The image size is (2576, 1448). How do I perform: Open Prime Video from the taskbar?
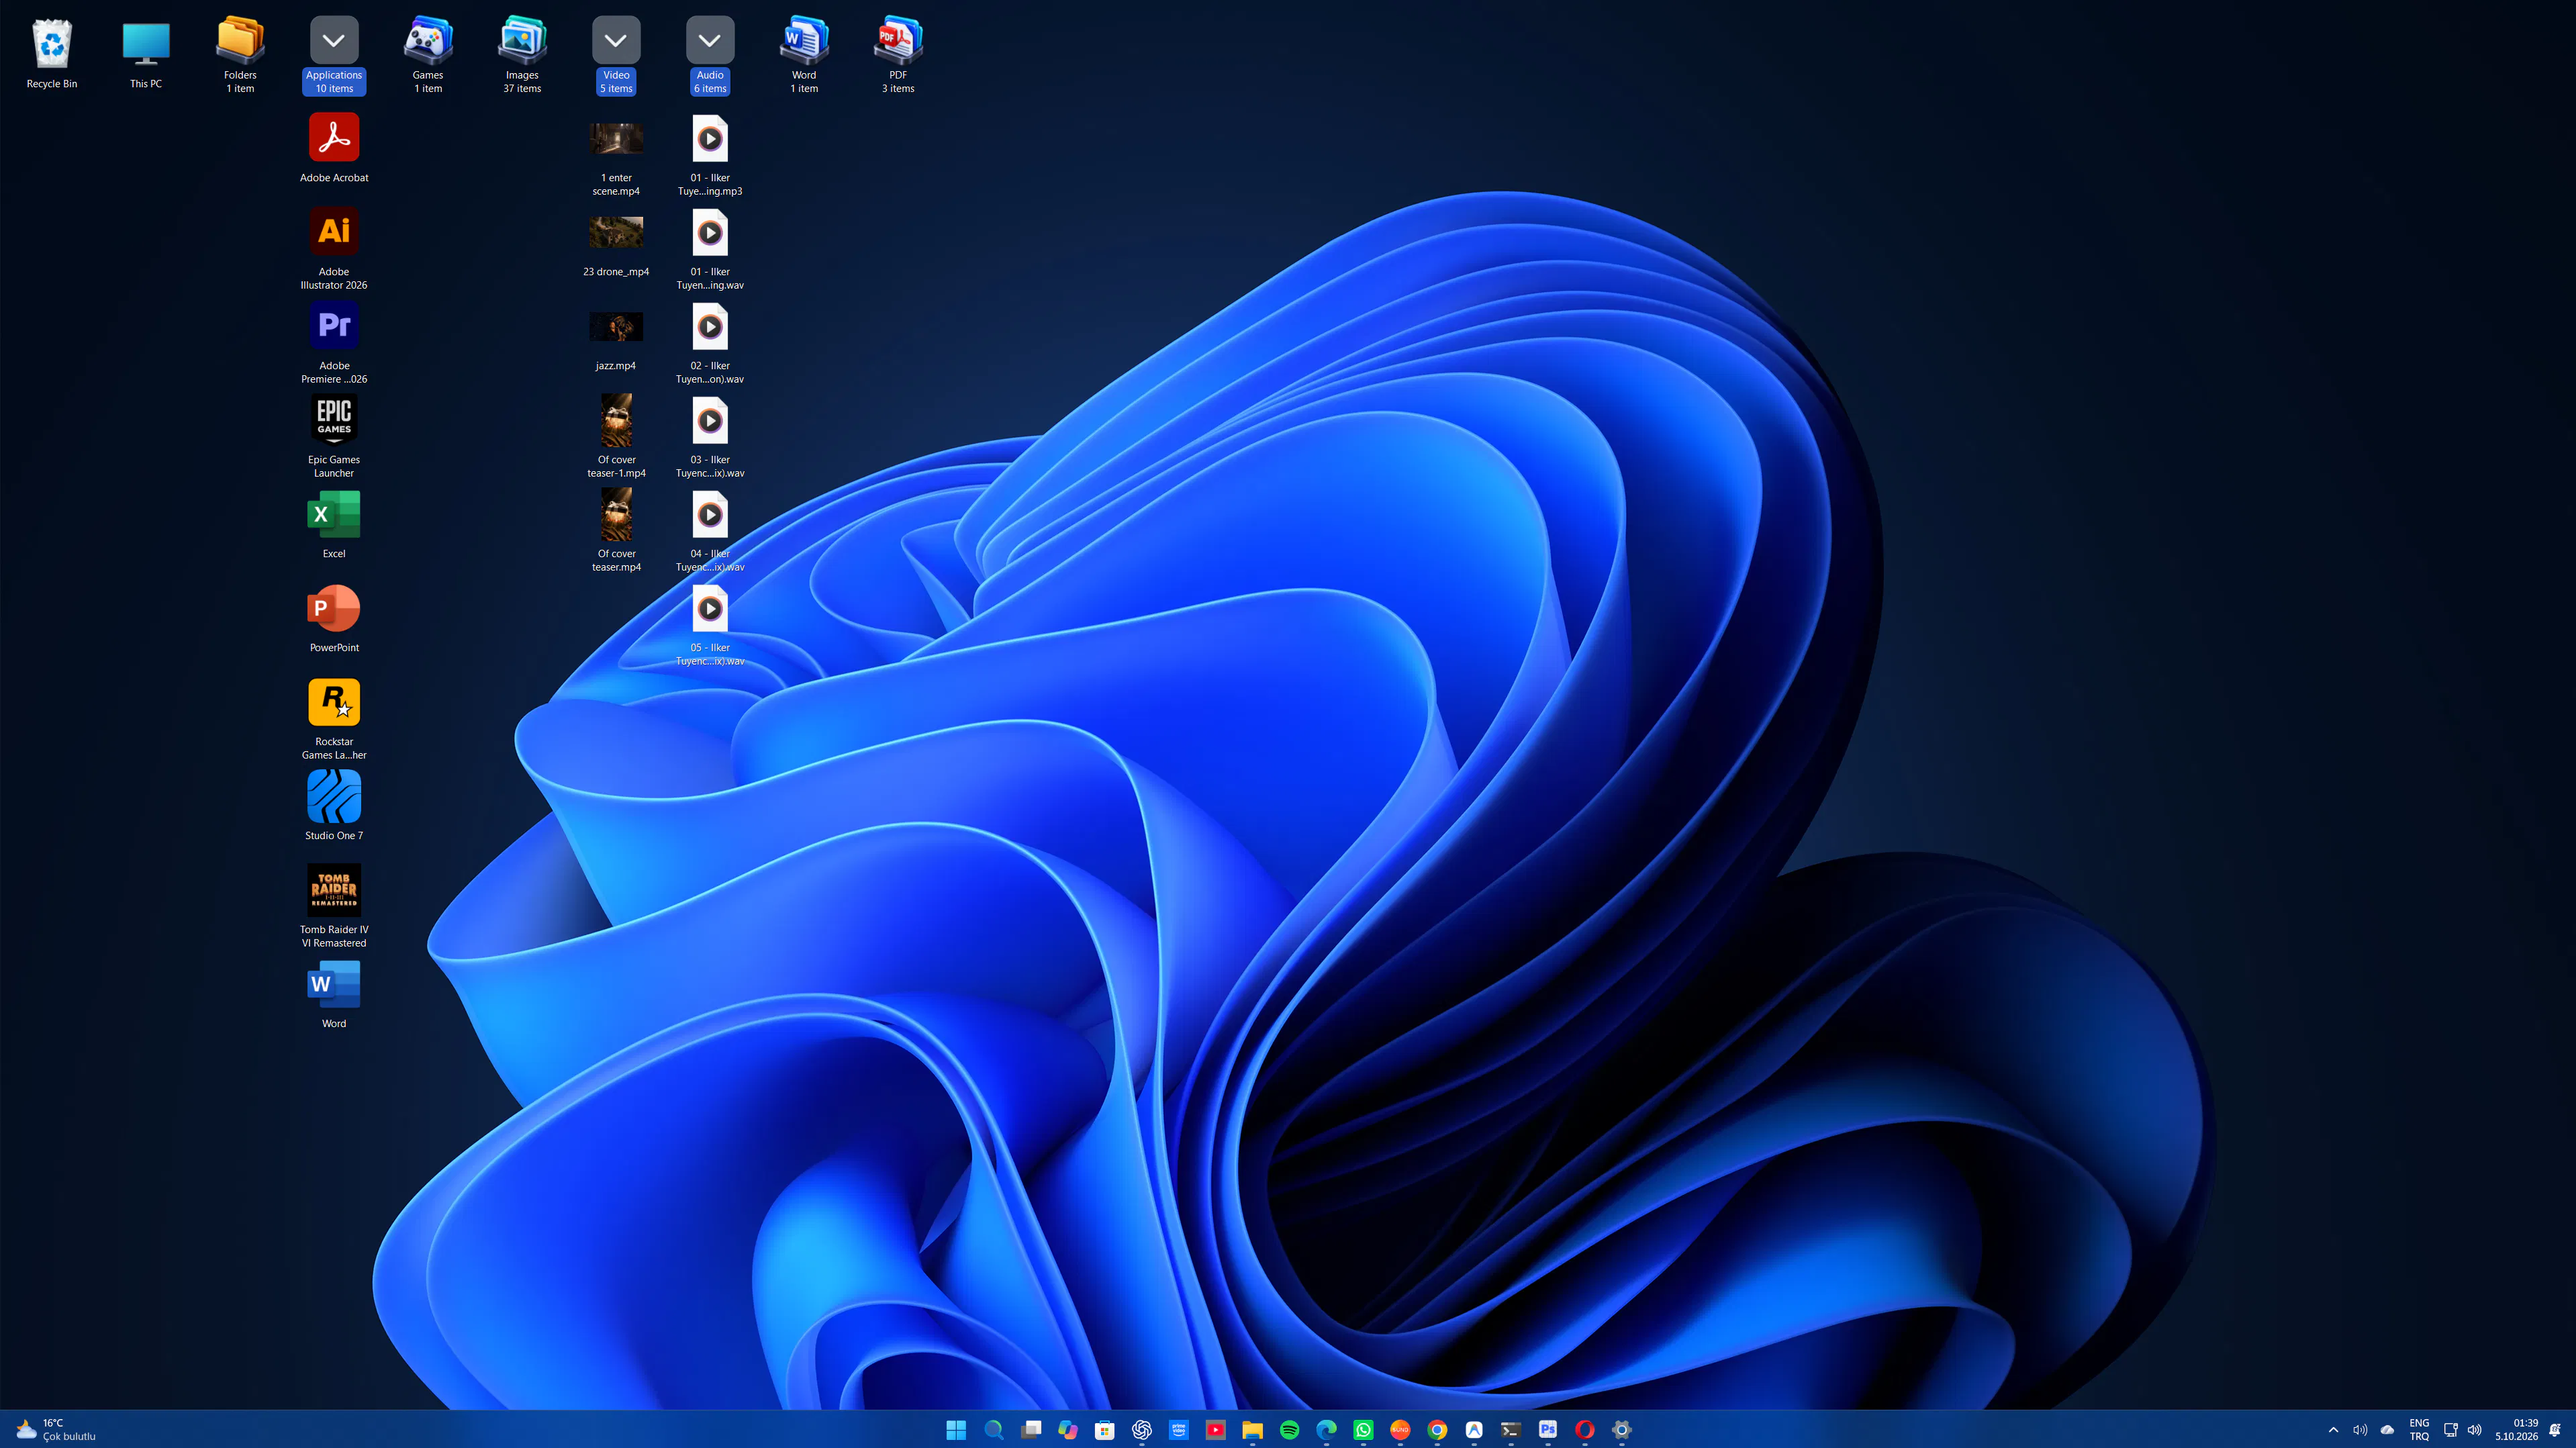[x=1178, y=1429]
